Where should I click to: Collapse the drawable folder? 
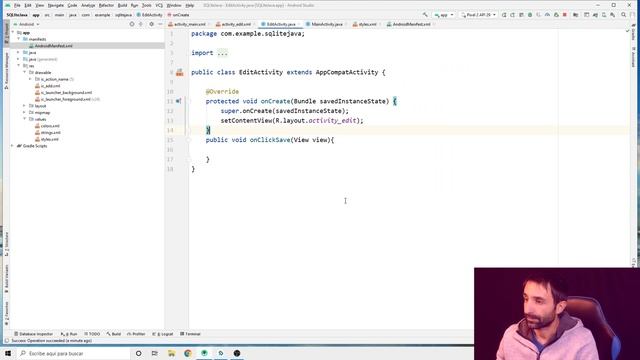[24, 72]
